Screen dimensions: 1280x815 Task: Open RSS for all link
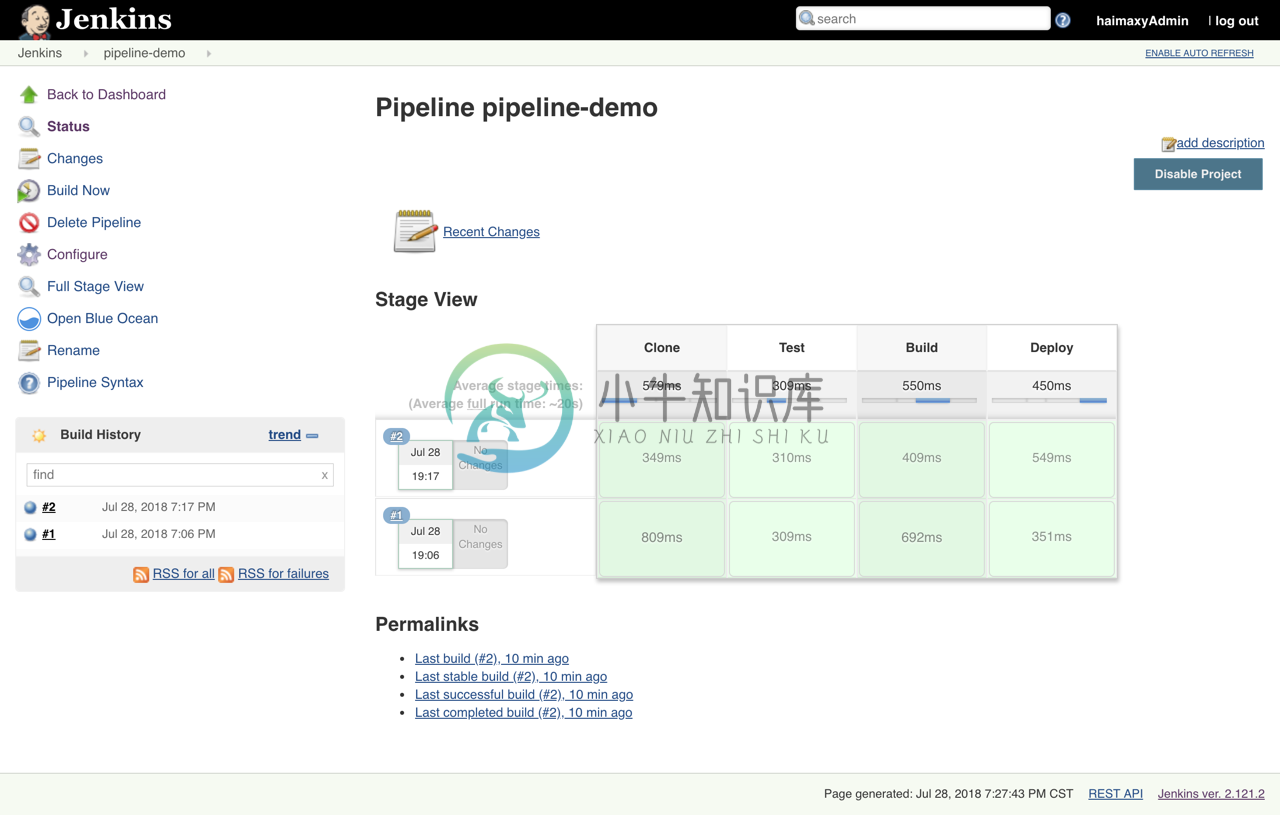(x=183, y=574)
